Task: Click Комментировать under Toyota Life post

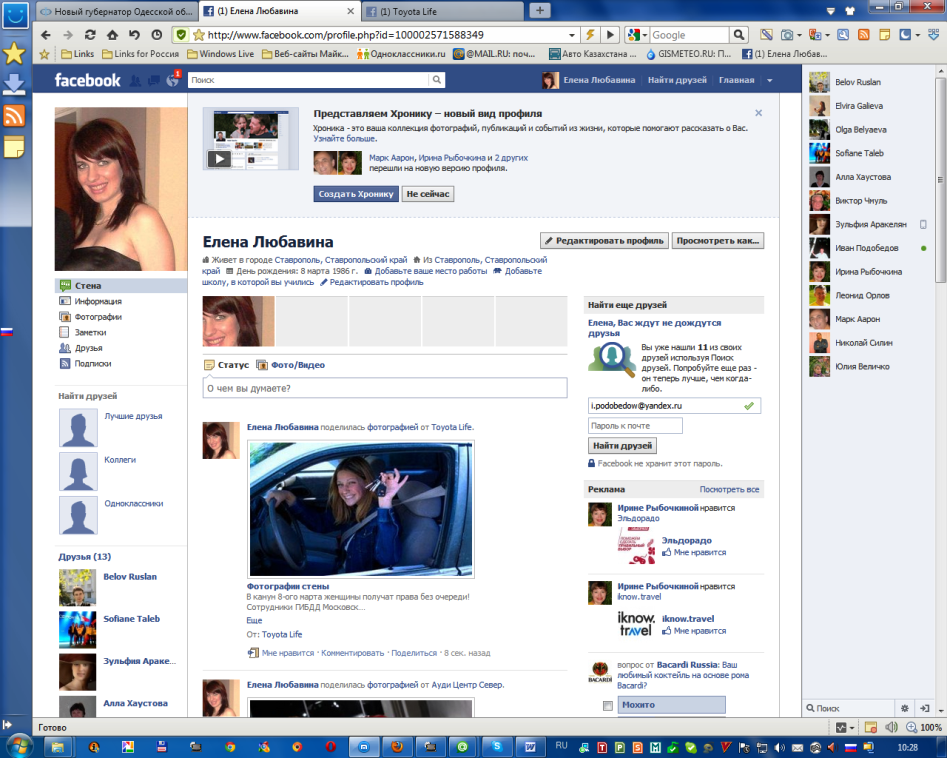Action: point(353,653)
